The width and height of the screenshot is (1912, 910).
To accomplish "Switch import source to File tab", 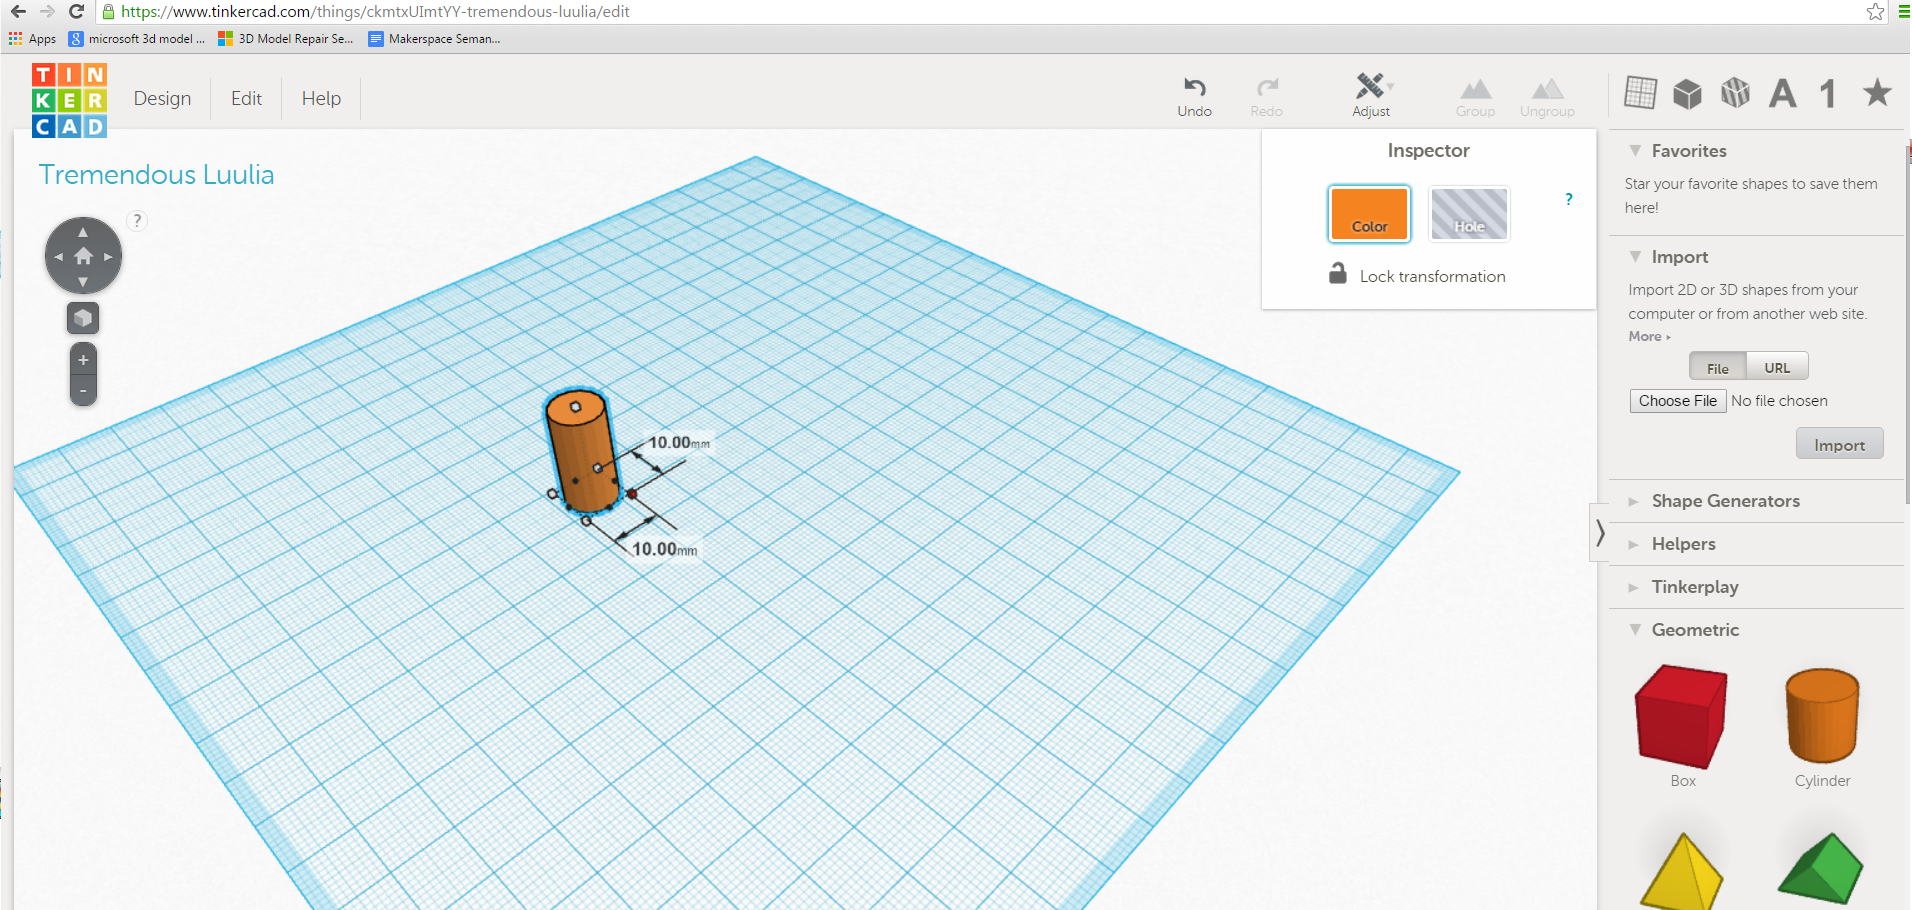I will point(1717,367).
